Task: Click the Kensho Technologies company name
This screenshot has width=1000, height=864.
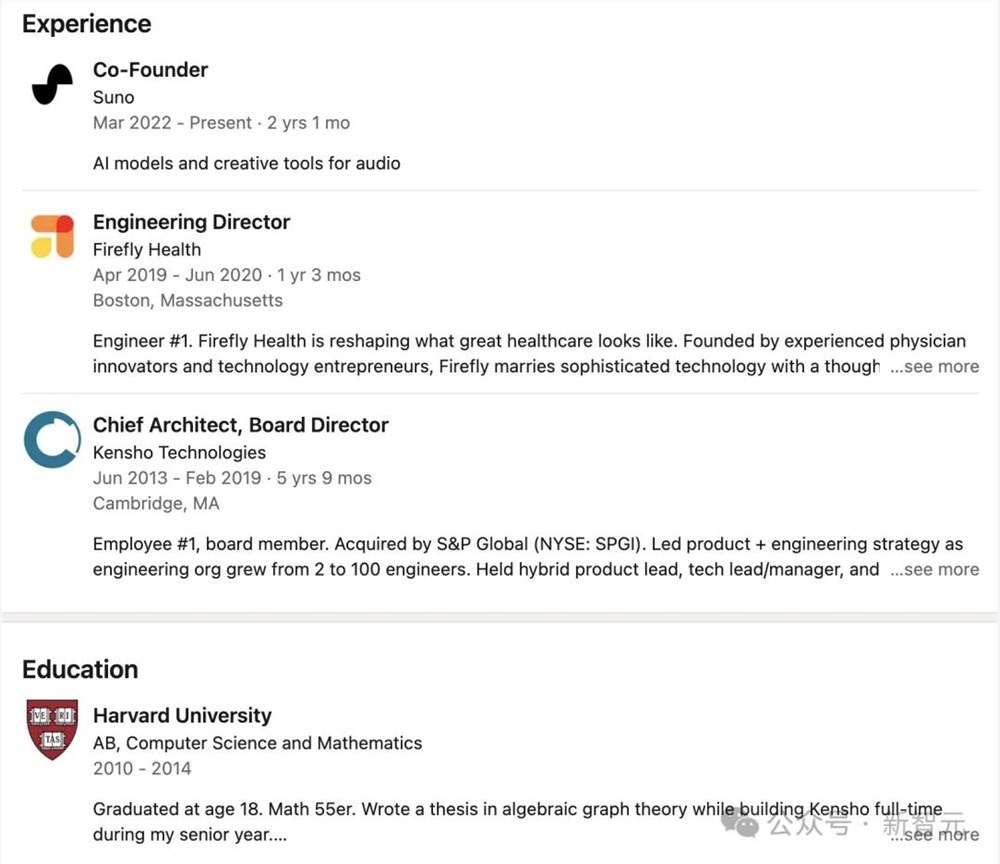Action: 179,452
